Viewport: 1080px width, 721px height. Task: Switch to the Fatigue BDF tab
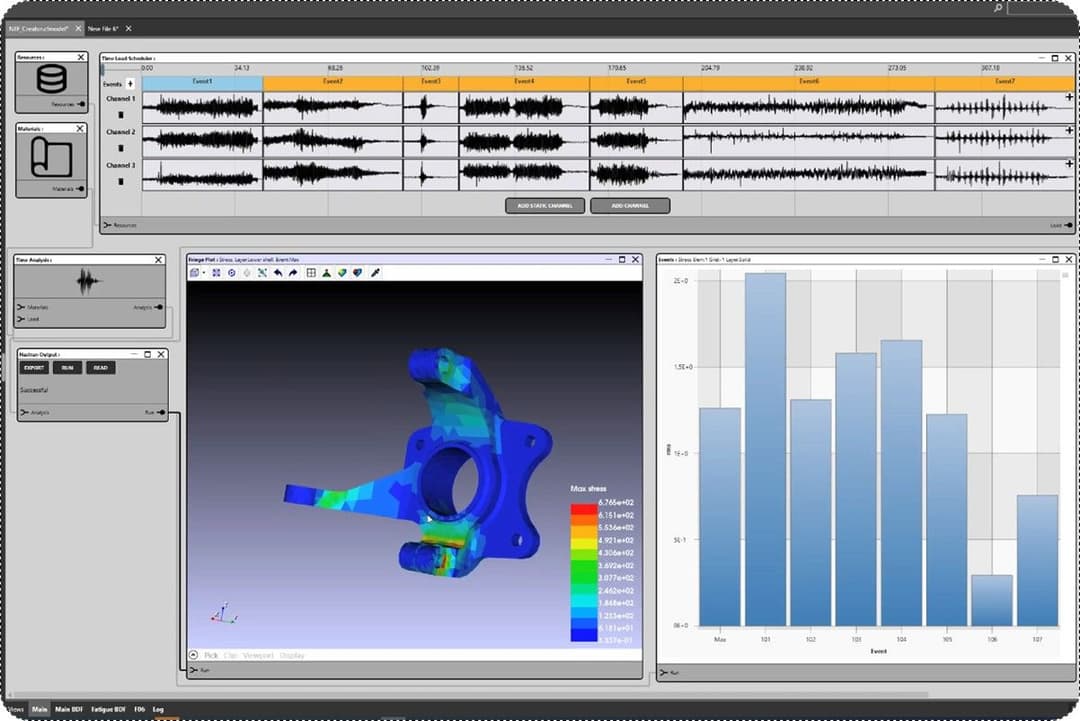110,709
